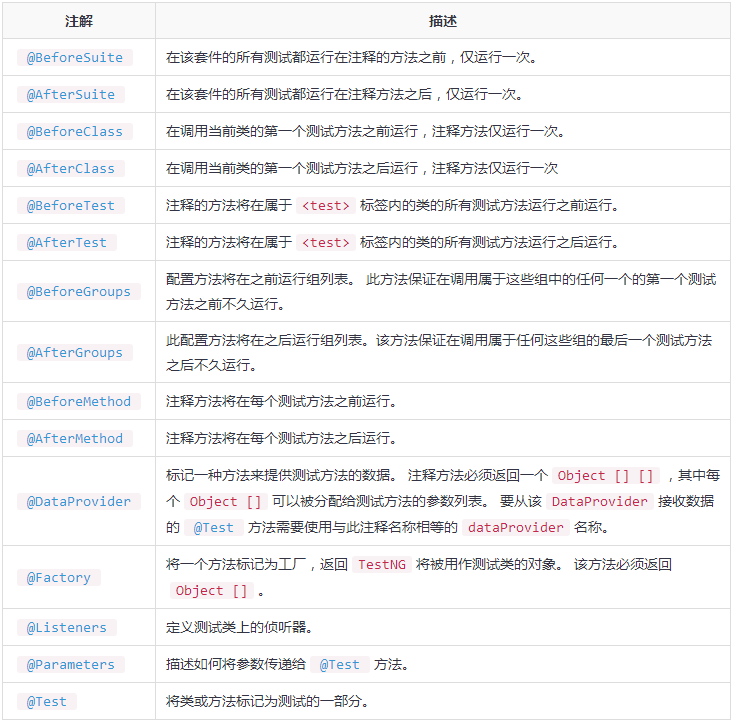Click the TestNG code in @Factory description
The width and height of the screenshot is (733, 723).
click(382, 565)
